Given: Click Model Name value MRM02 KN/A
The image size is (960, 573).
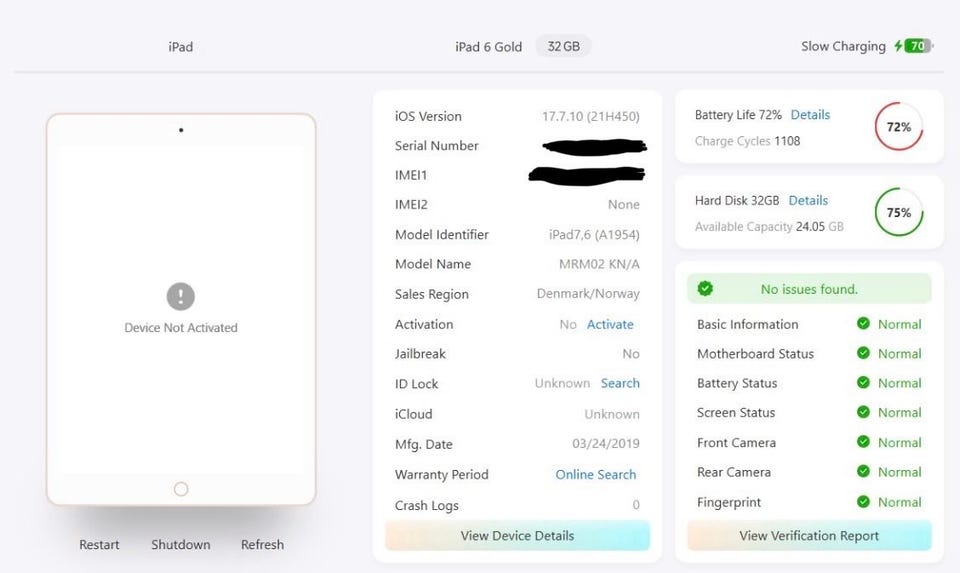Looking at the screenshot, I should pyautogui.click(x=599, y=264).
